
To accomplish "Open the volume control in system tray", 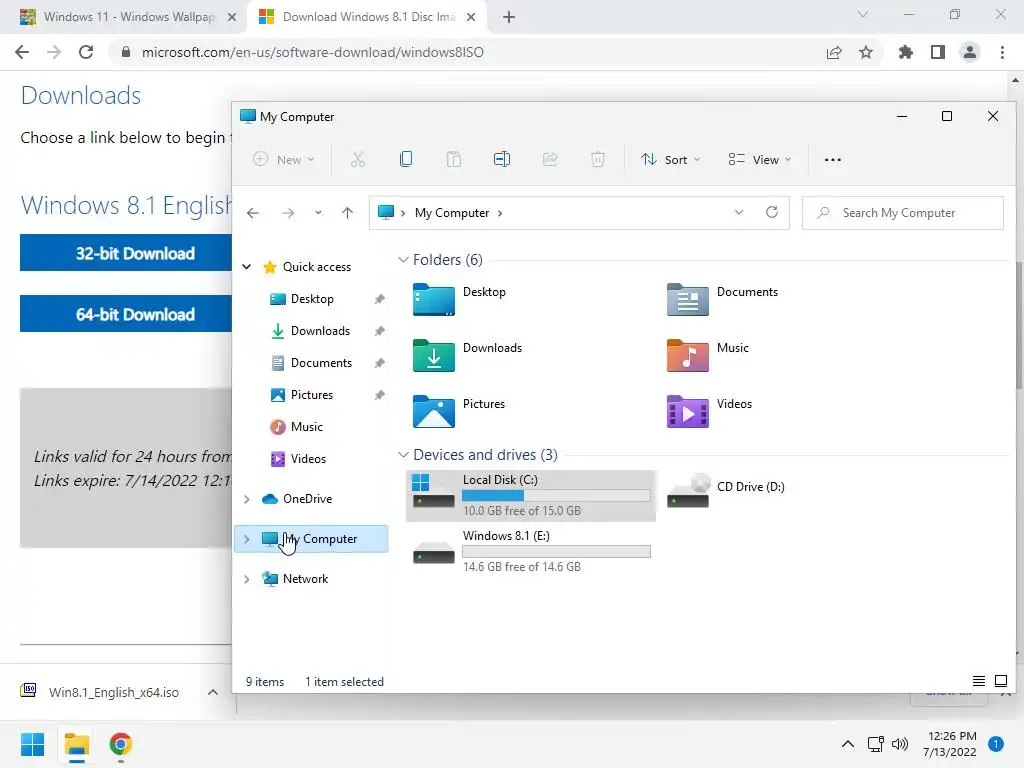I will [900, 744].
